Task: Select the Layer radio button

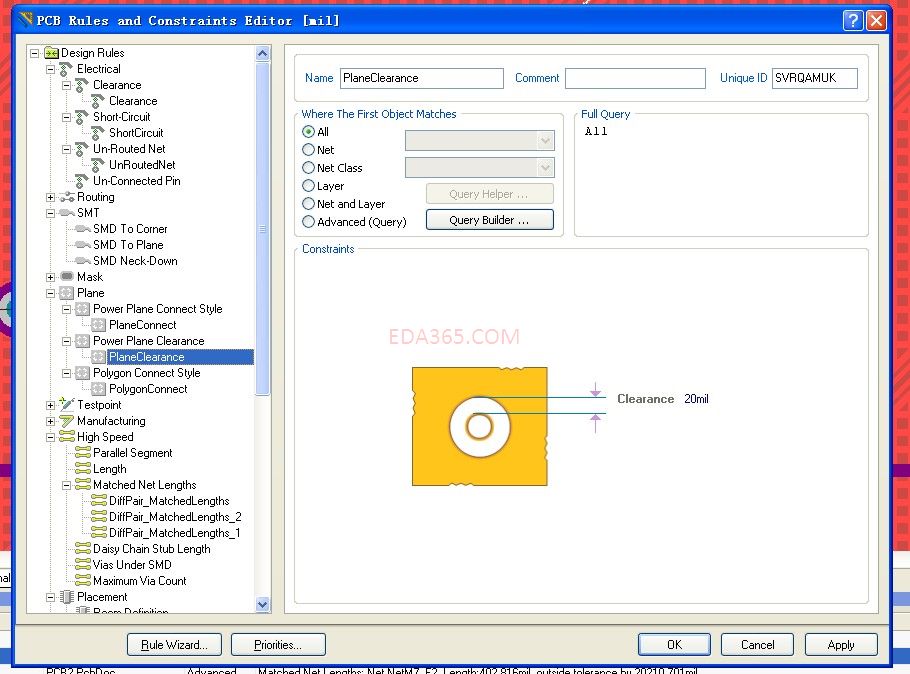Action: [x=309, y=186]
